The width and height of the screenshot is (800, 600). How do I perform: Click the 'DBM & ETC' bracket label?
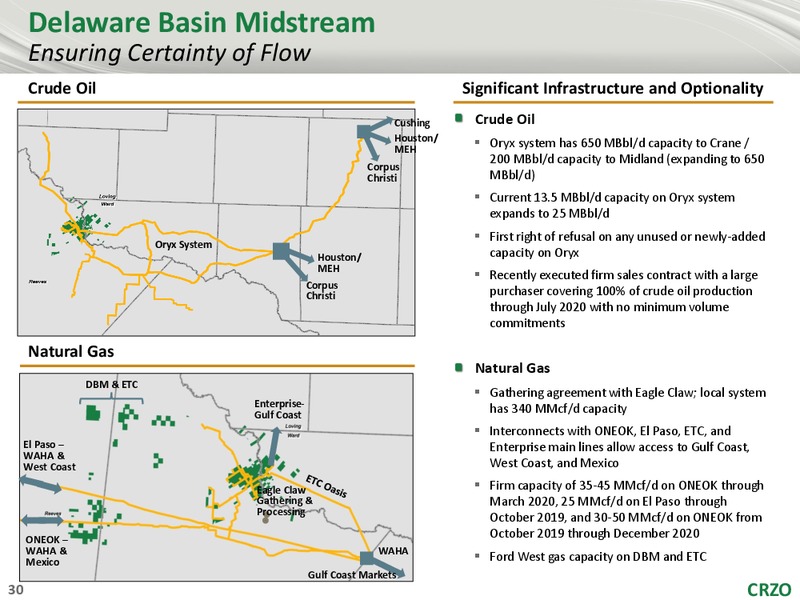pos(111,385)
